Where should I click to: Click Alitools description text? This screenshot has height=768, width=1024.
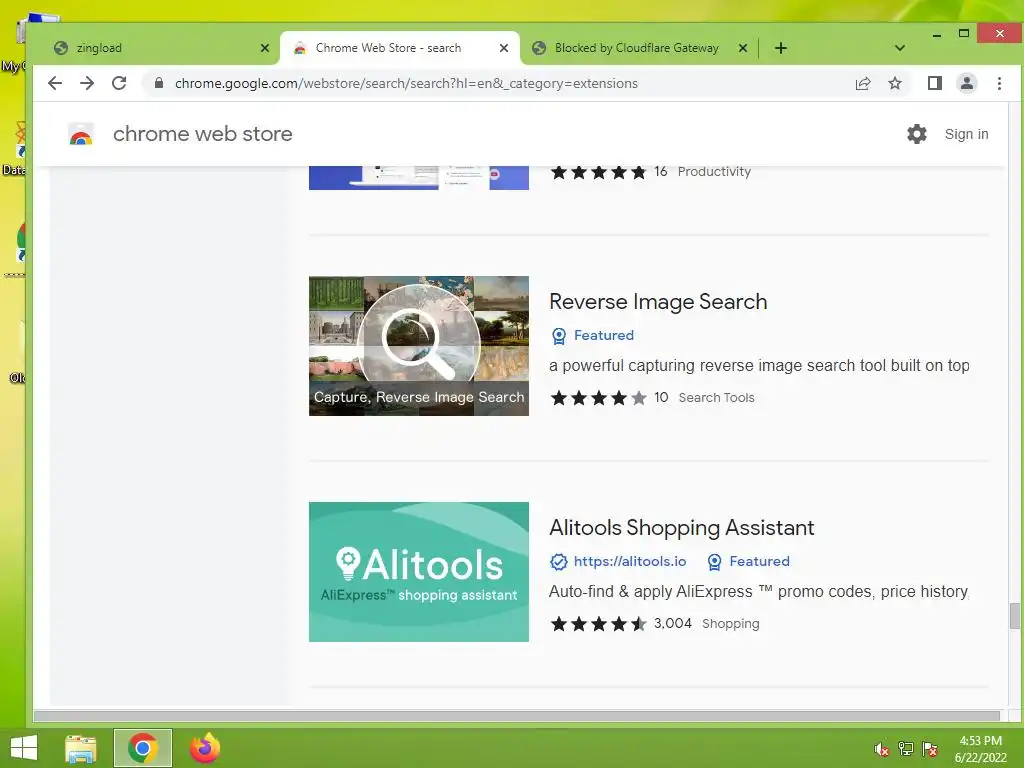click(x=758, y=592)
